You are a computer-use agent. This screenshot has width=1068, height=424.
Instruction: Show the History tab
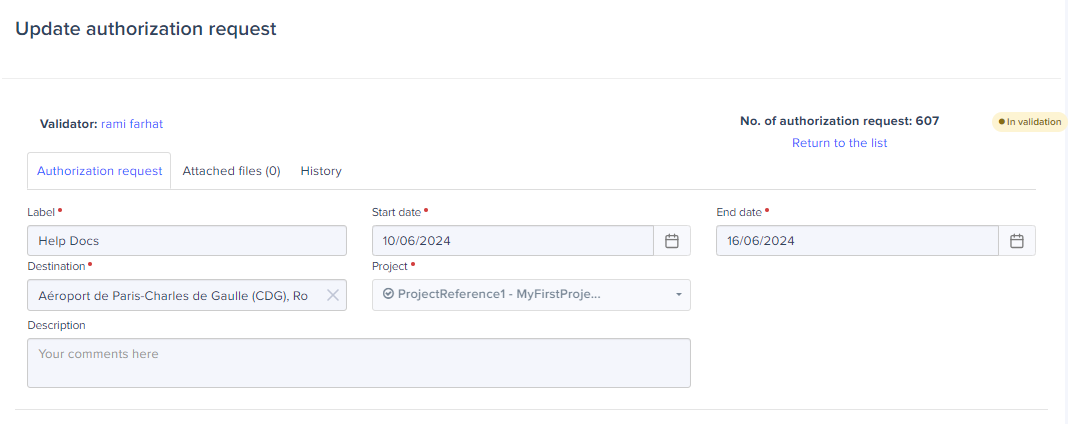pos(321,171)
